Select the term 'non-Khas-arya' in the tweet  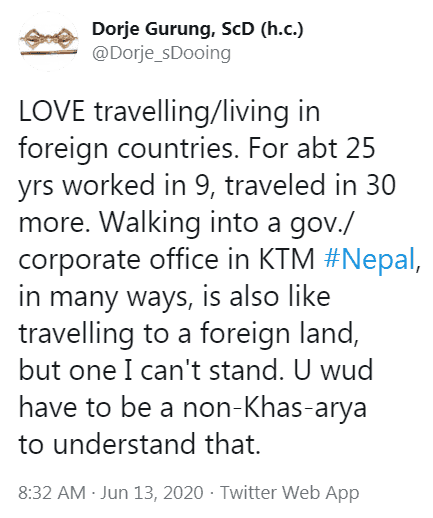275,407
